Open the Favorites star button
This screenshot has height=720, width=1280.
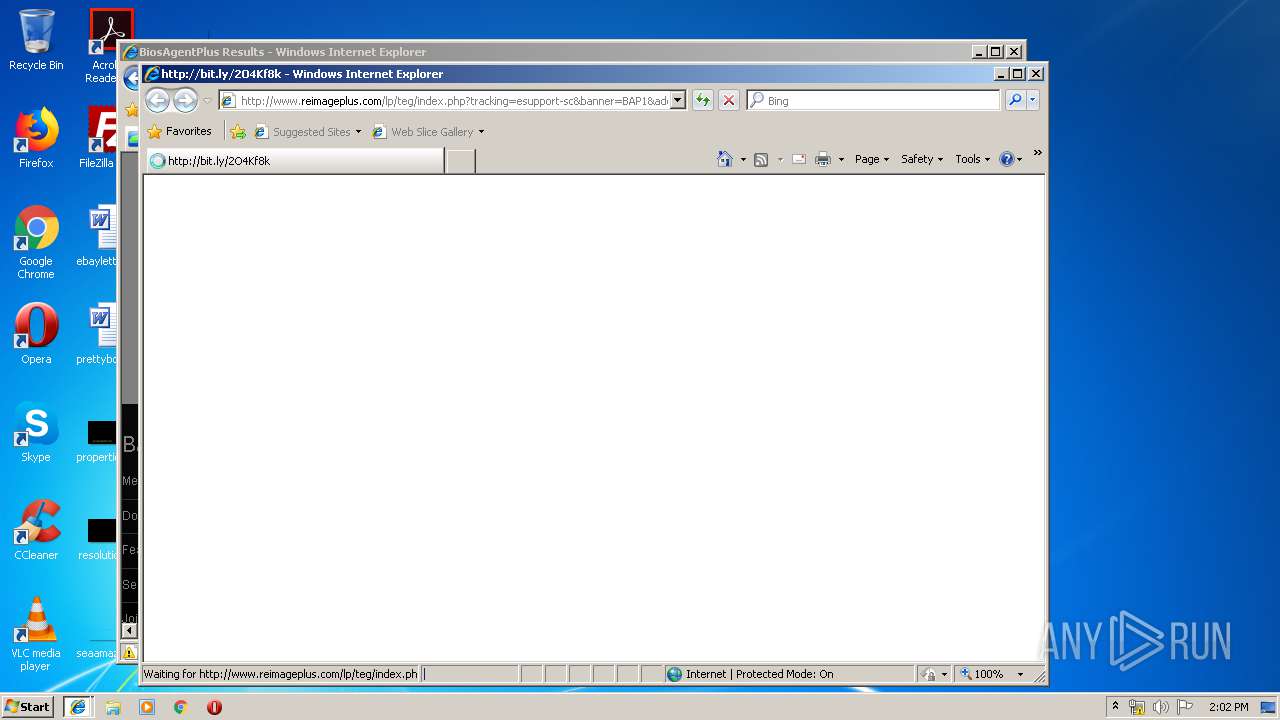(180, 131)
